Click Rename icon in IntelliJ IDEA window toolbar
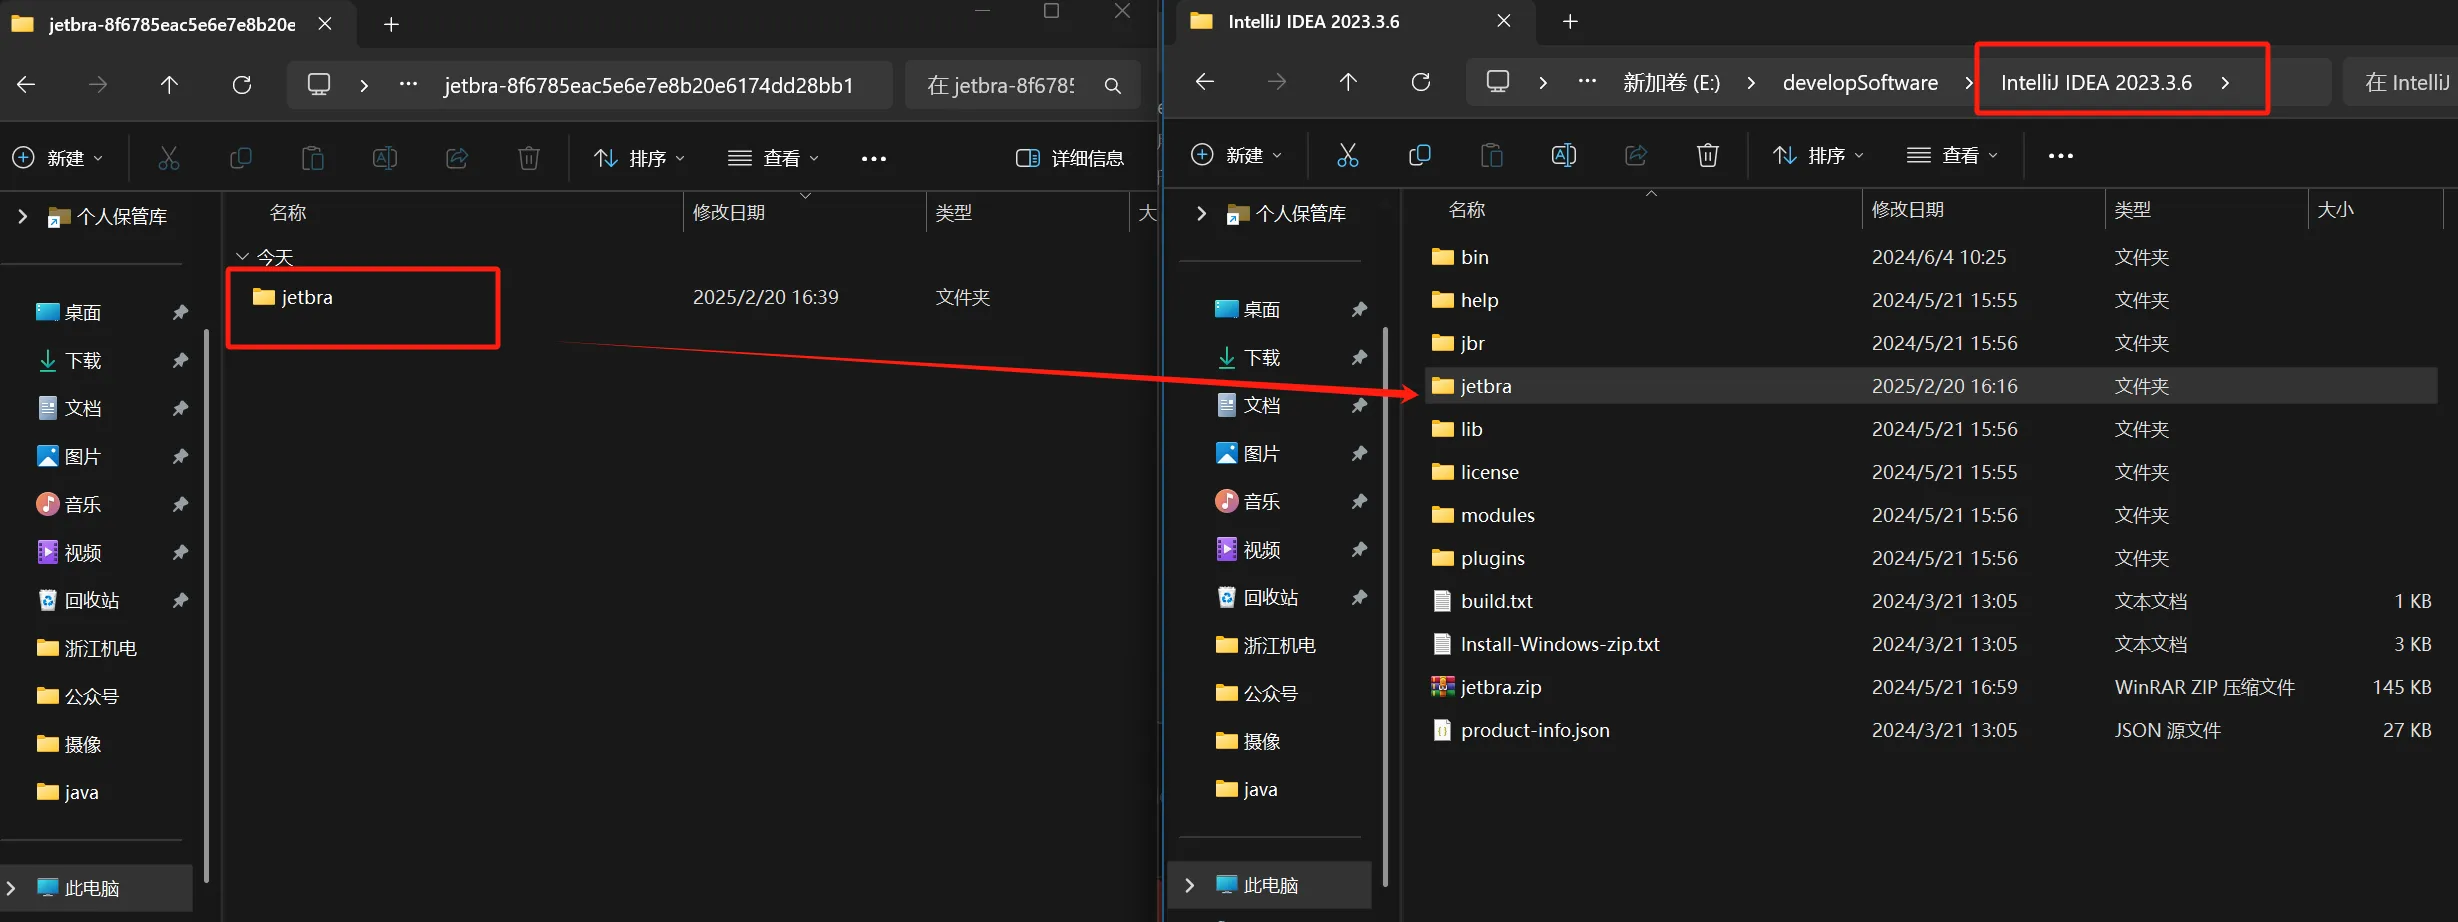 pyautogui.click(x=1563, y=155)
